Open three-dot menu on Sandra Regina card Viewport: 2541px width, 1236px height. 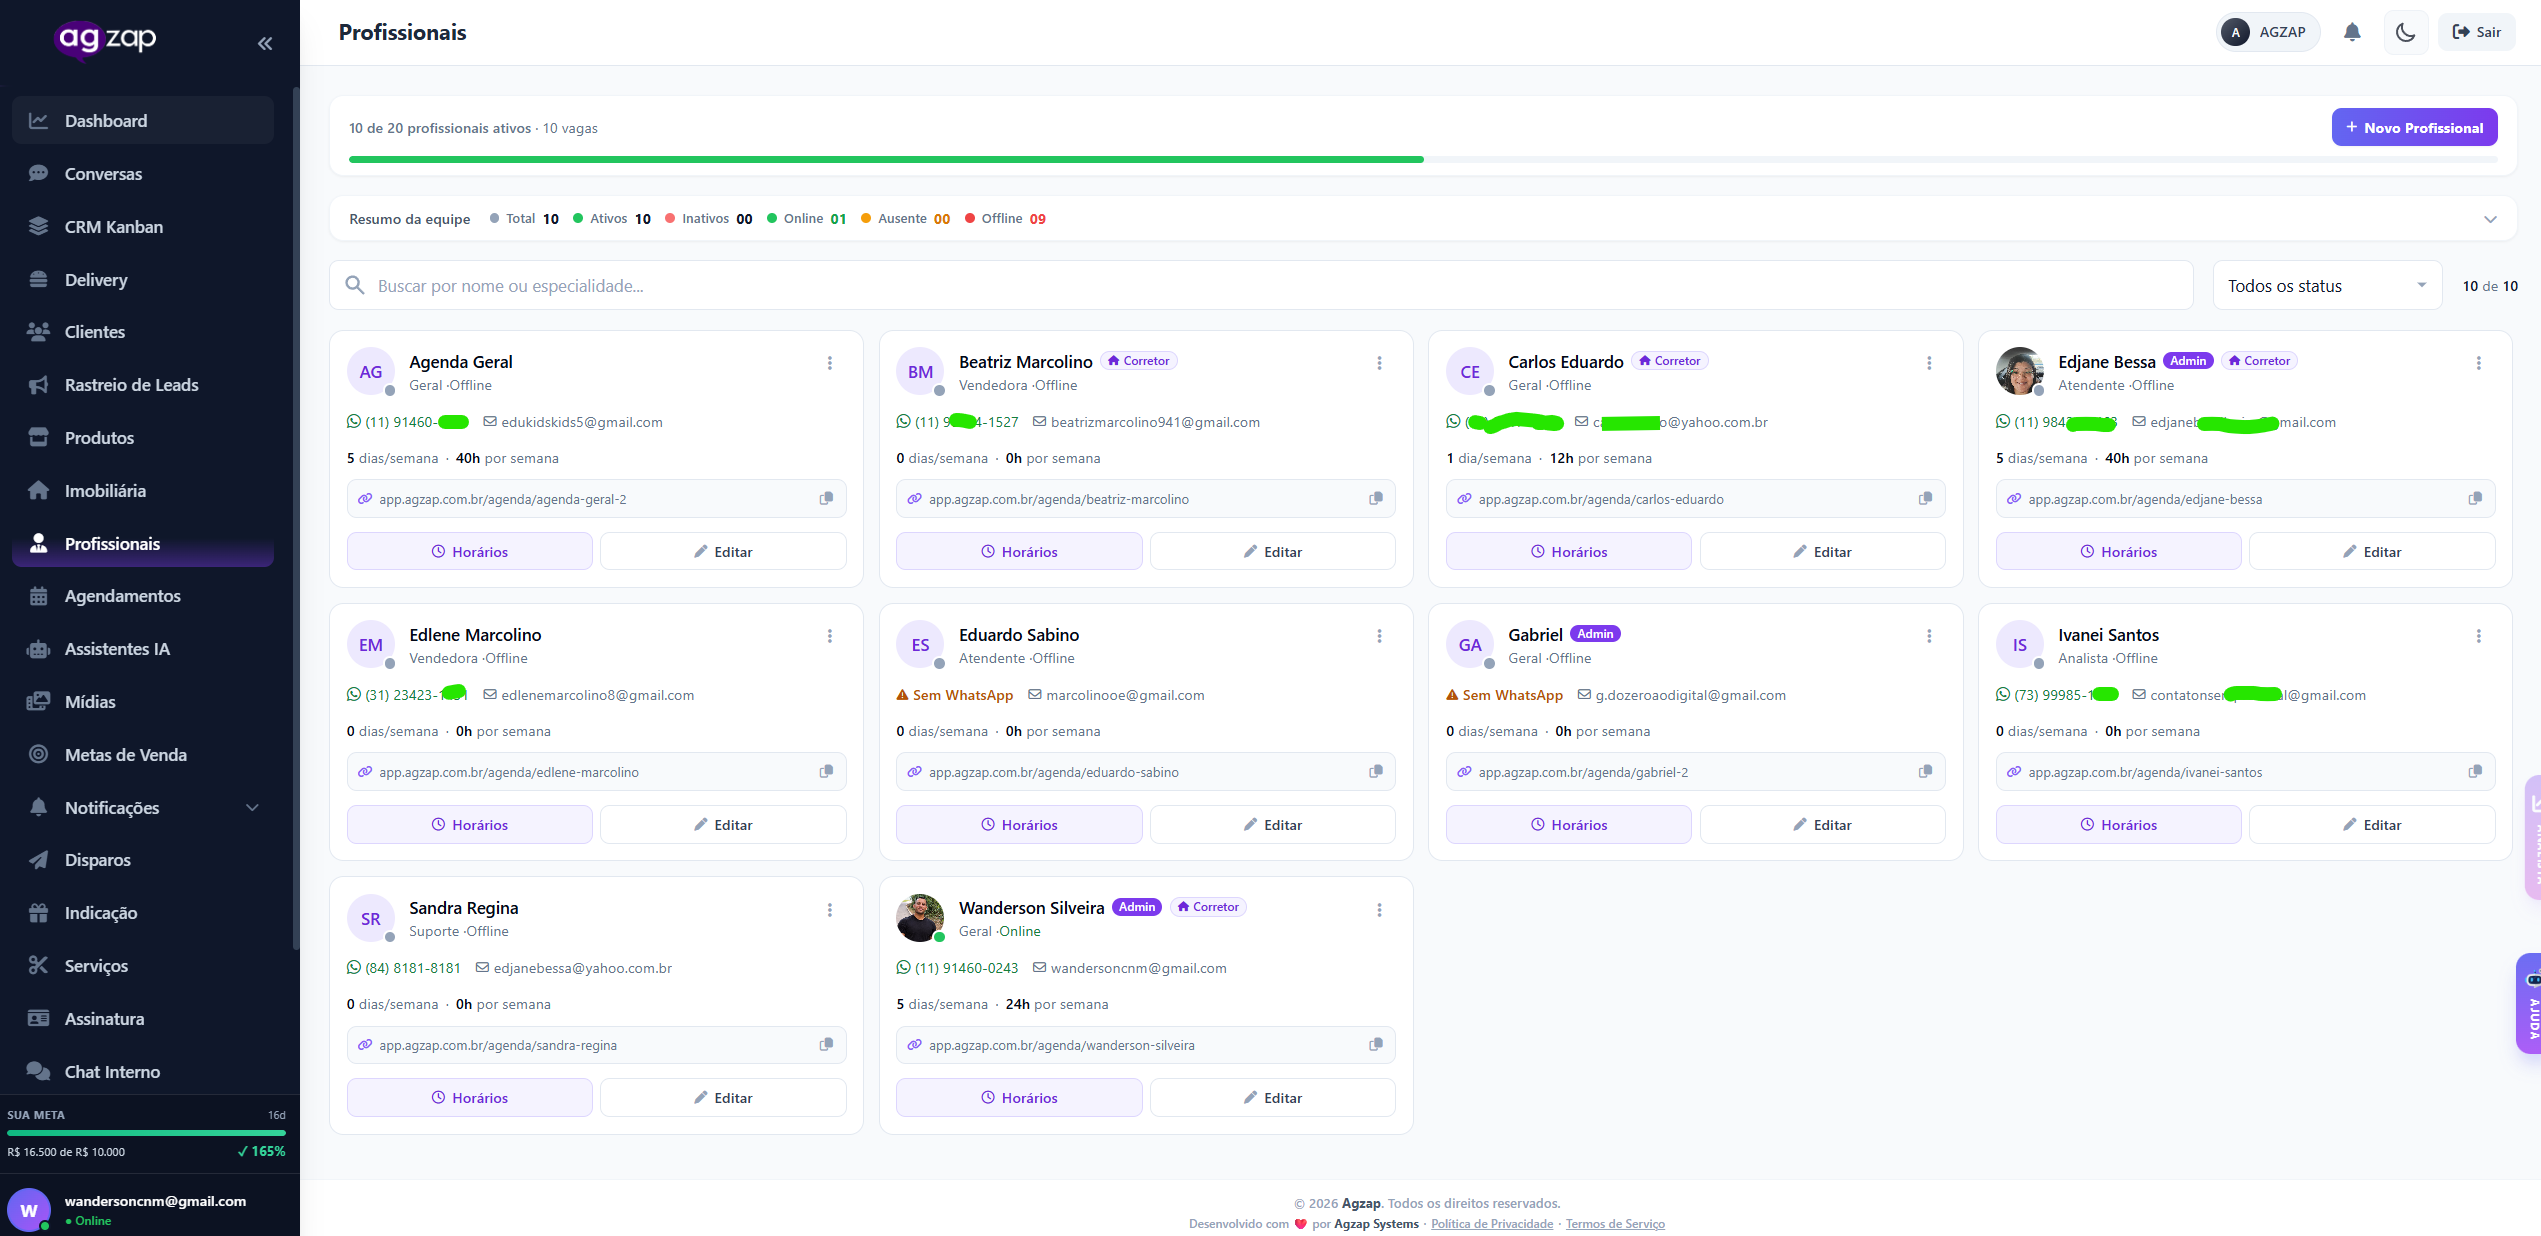pos(830,910)
